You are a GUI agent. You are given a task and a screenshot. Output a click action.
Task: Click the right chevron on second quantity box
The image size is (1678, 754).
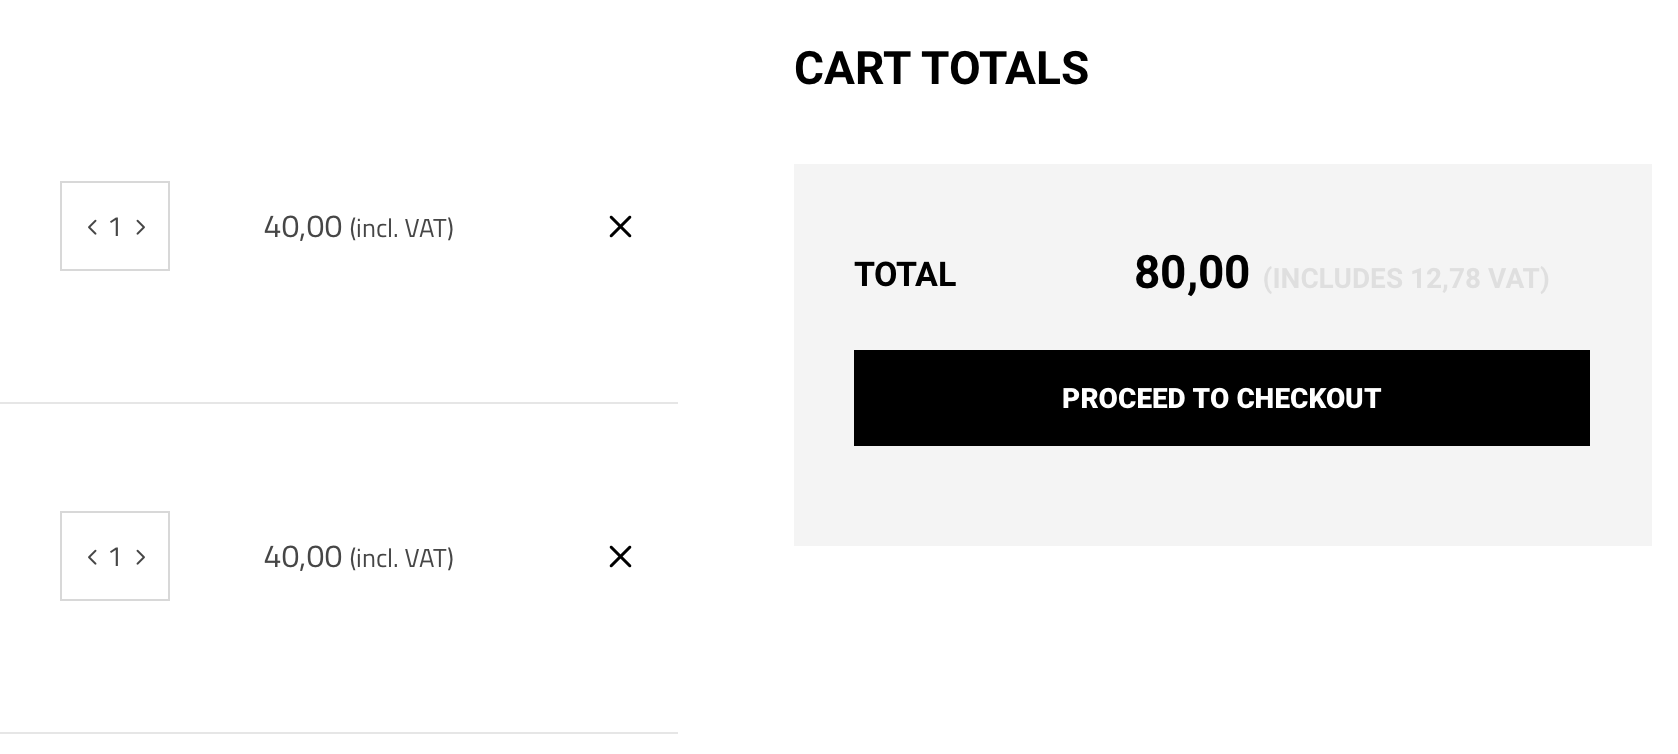[141, 557]
